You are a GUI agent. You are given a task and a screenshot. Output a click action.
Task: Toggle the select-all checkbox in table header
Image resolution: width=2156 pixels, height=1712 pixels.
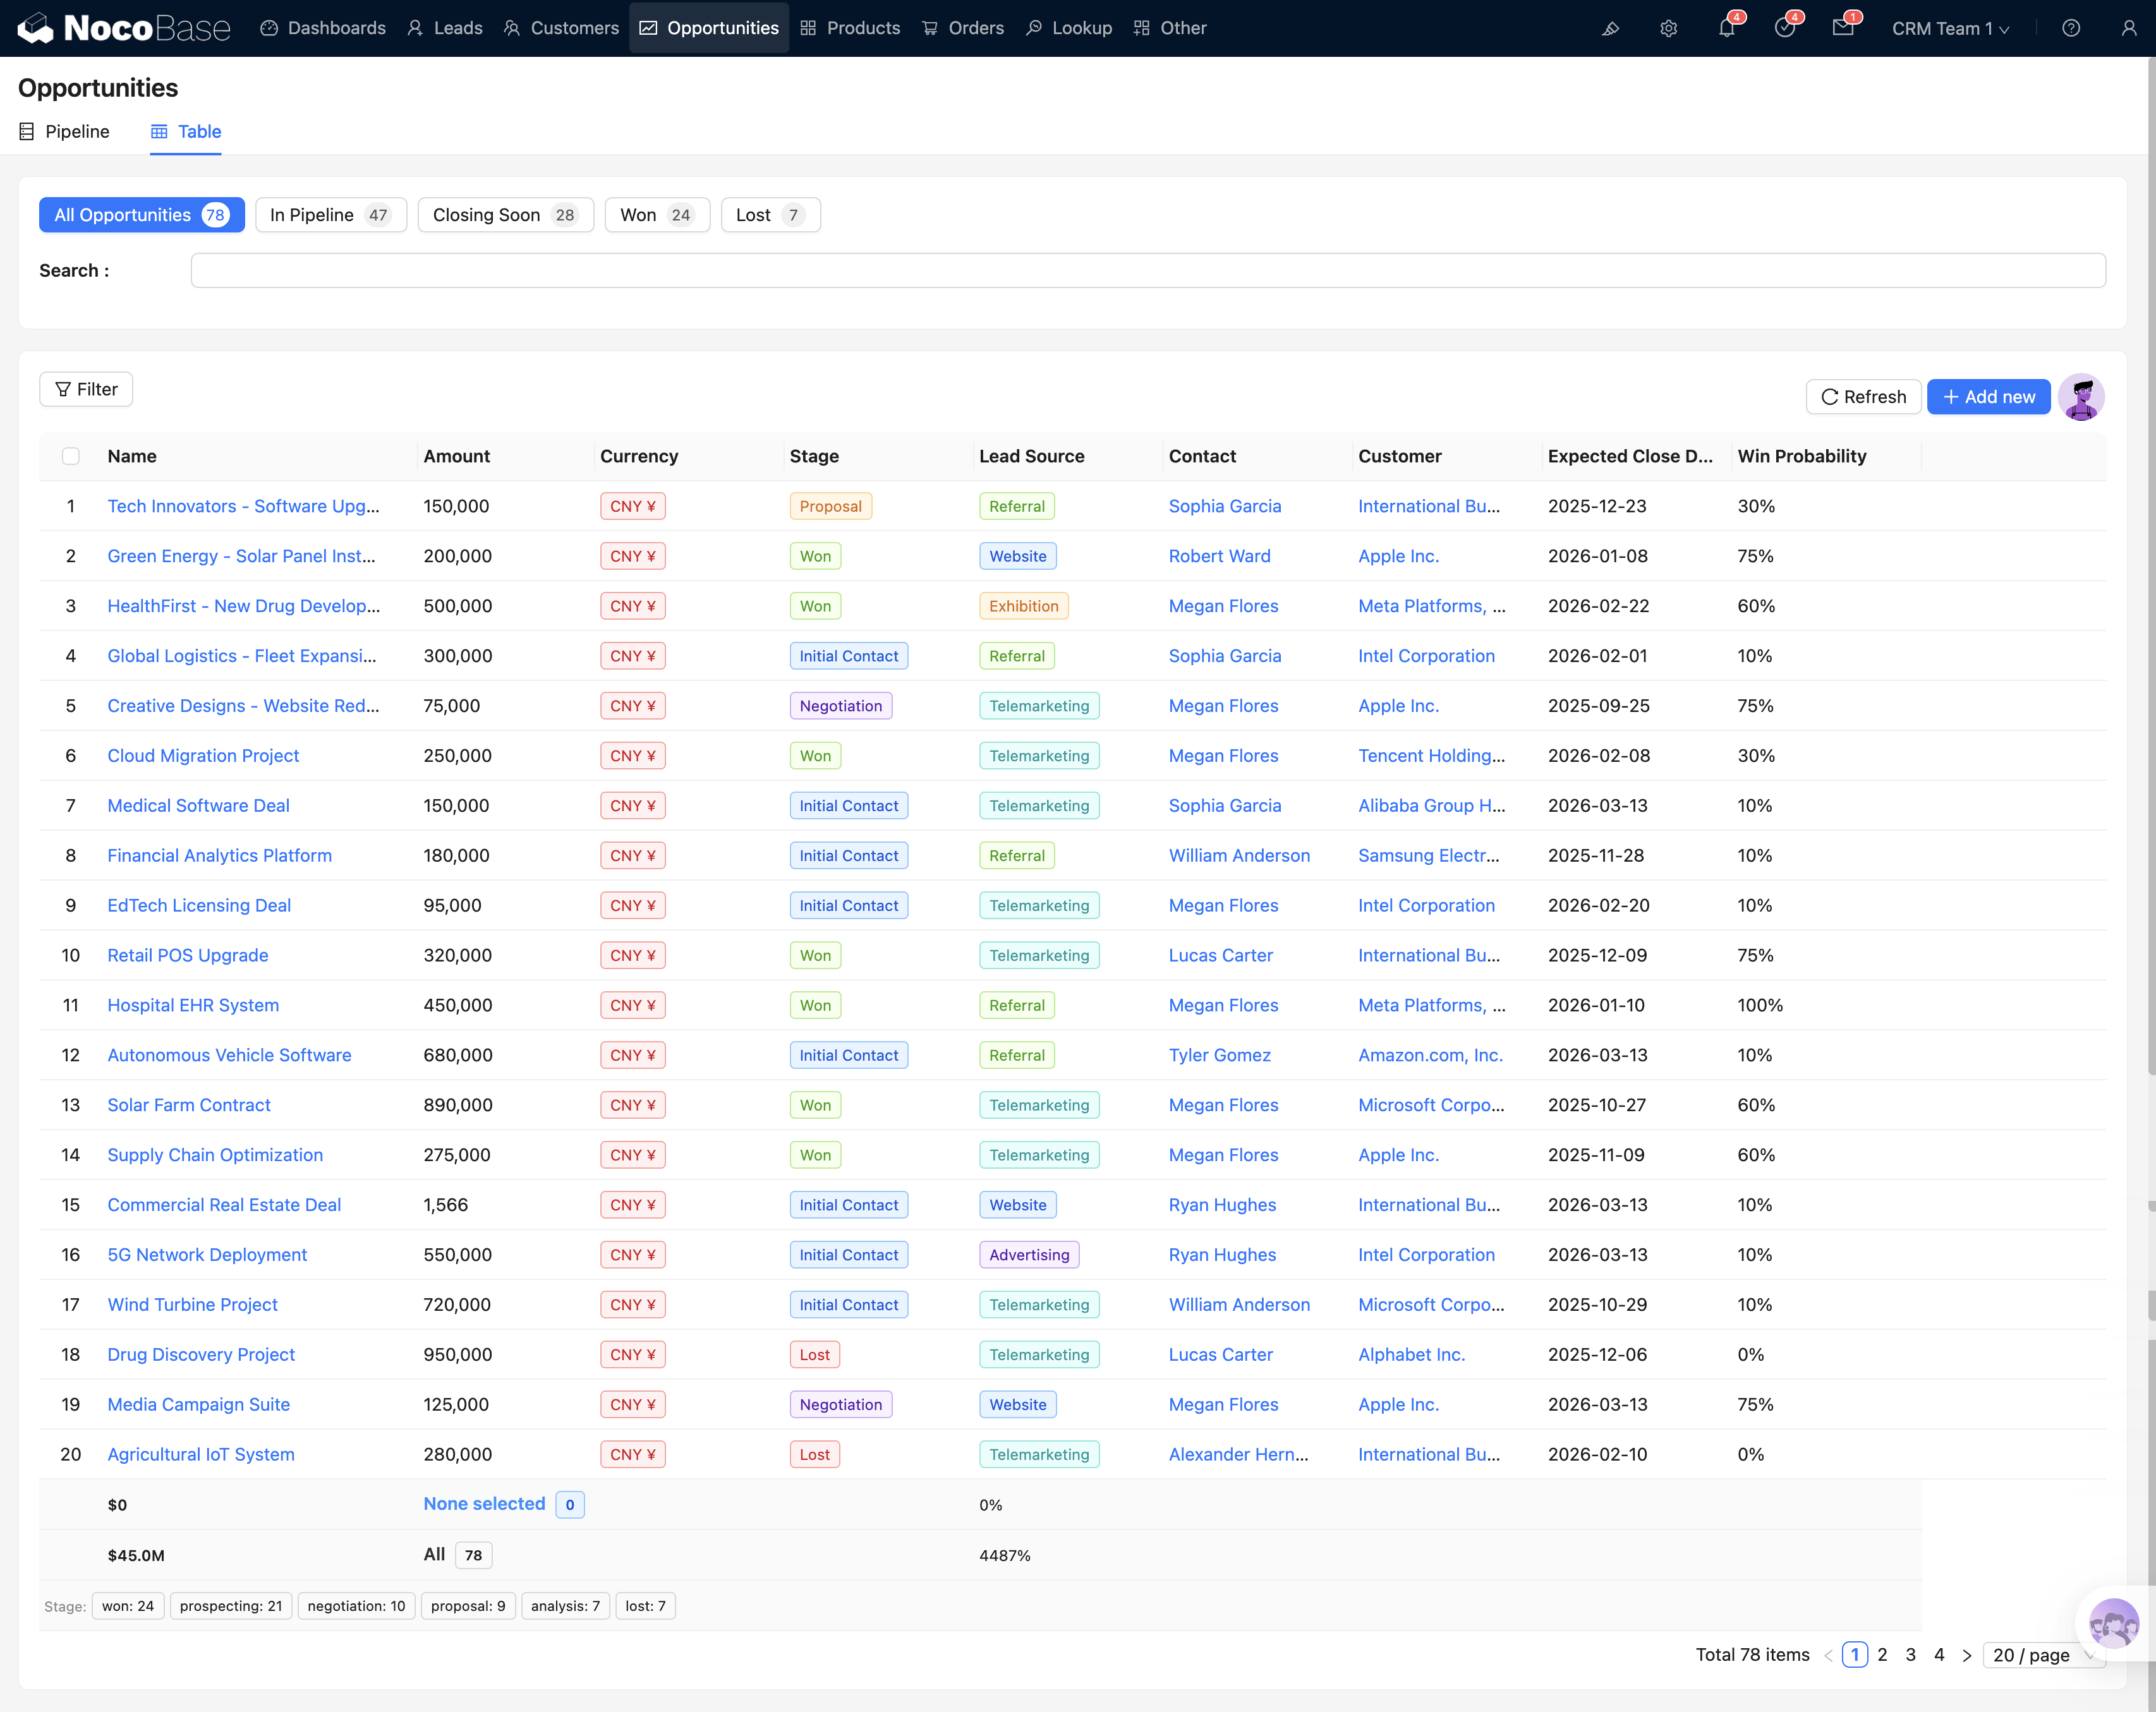coord(70,456)
